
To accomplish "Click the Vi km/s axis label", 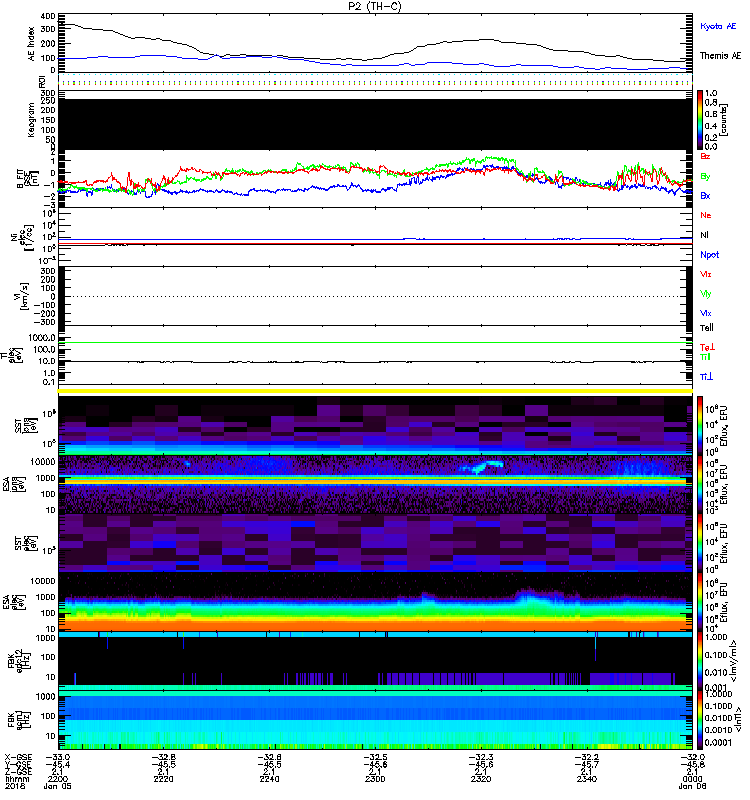I will point(24,296).
